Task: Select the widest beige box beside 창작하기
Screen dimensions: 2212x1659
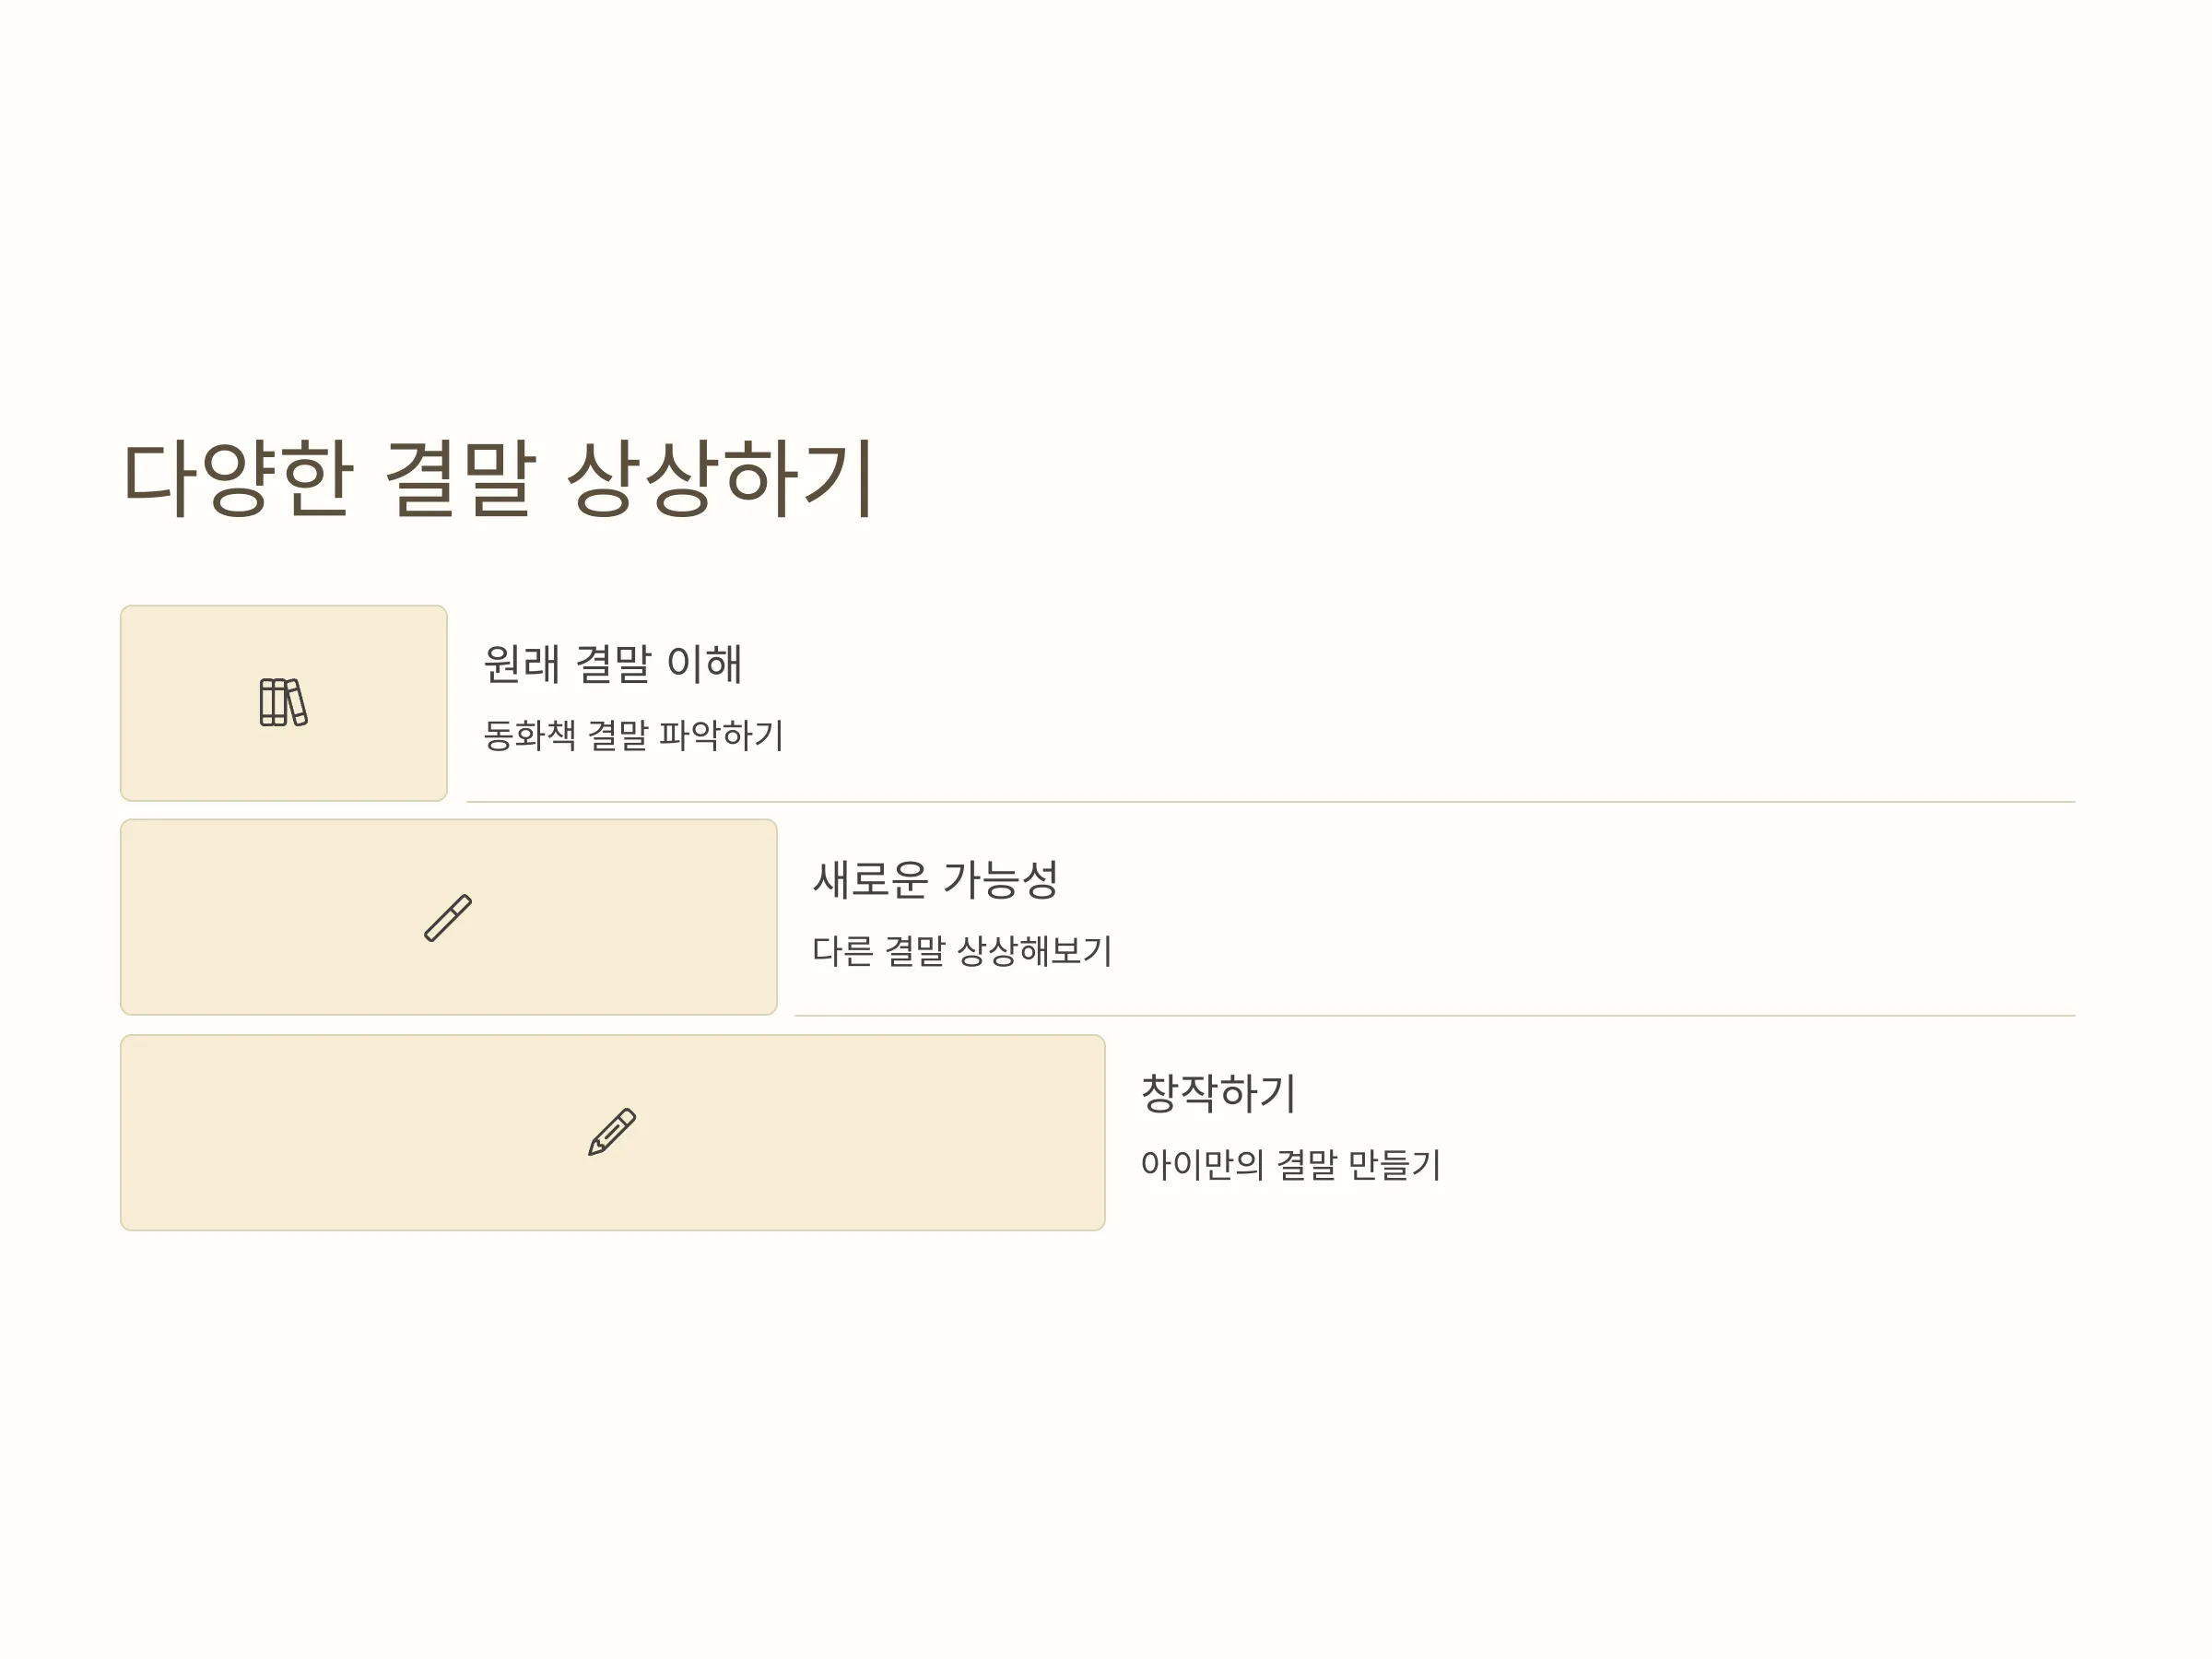Action: pos(613,1132)
